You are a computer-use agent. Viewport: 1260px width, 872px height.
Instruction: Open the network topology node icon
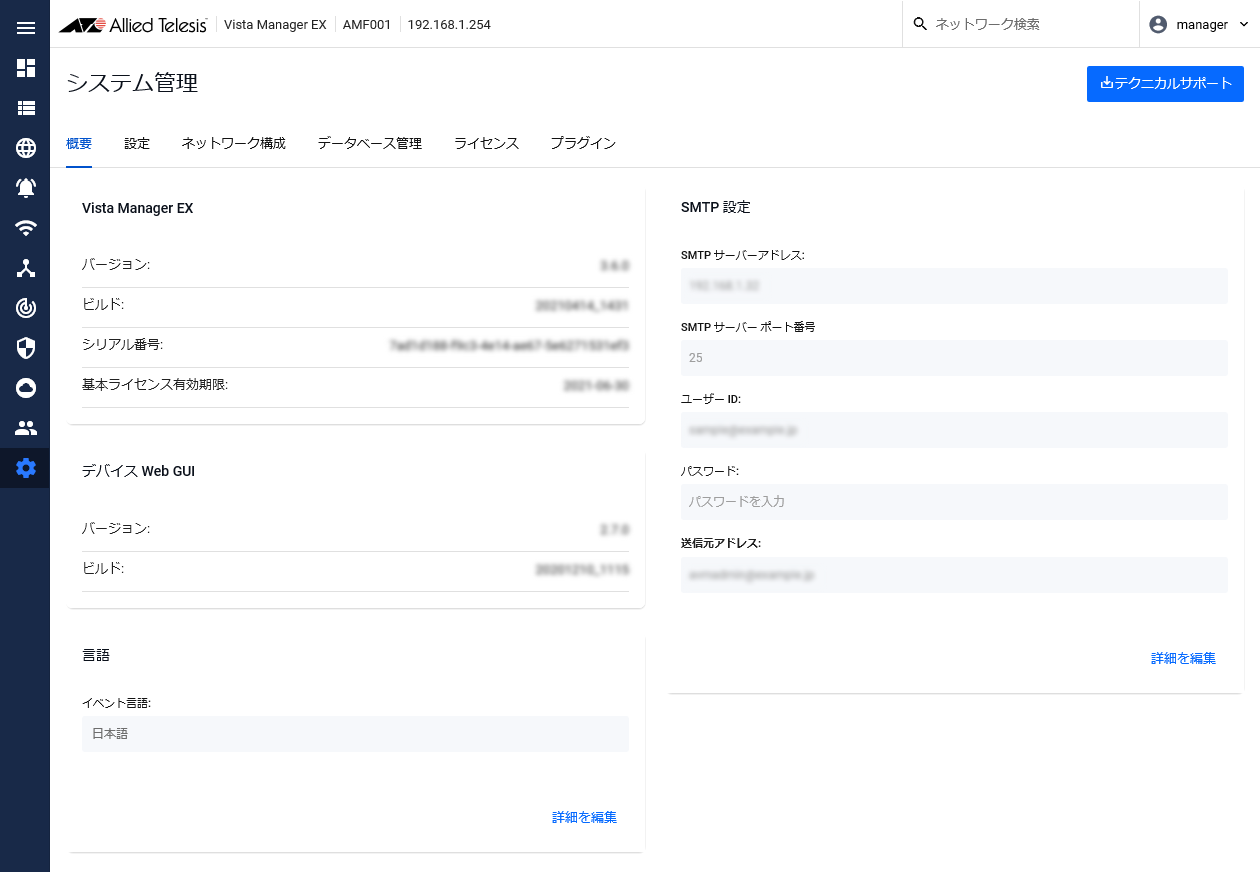tap(26, 268)
